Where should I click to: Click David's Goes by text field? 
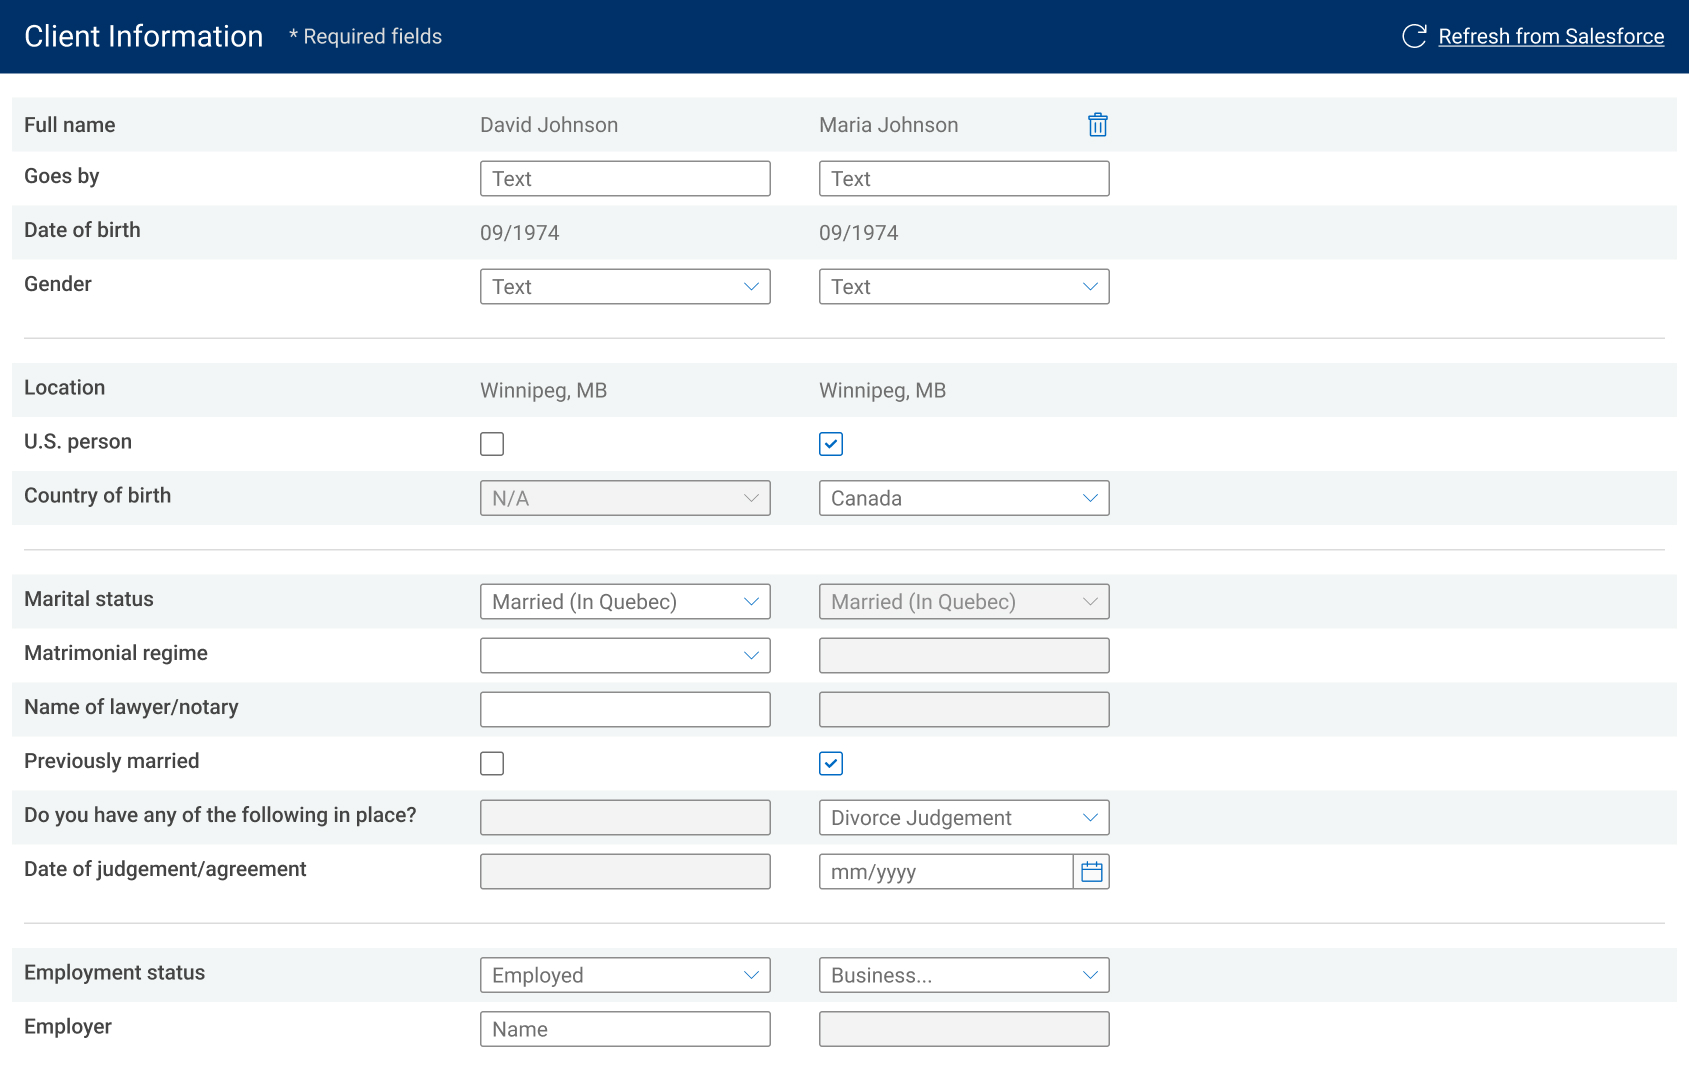(x=625, y=179)
